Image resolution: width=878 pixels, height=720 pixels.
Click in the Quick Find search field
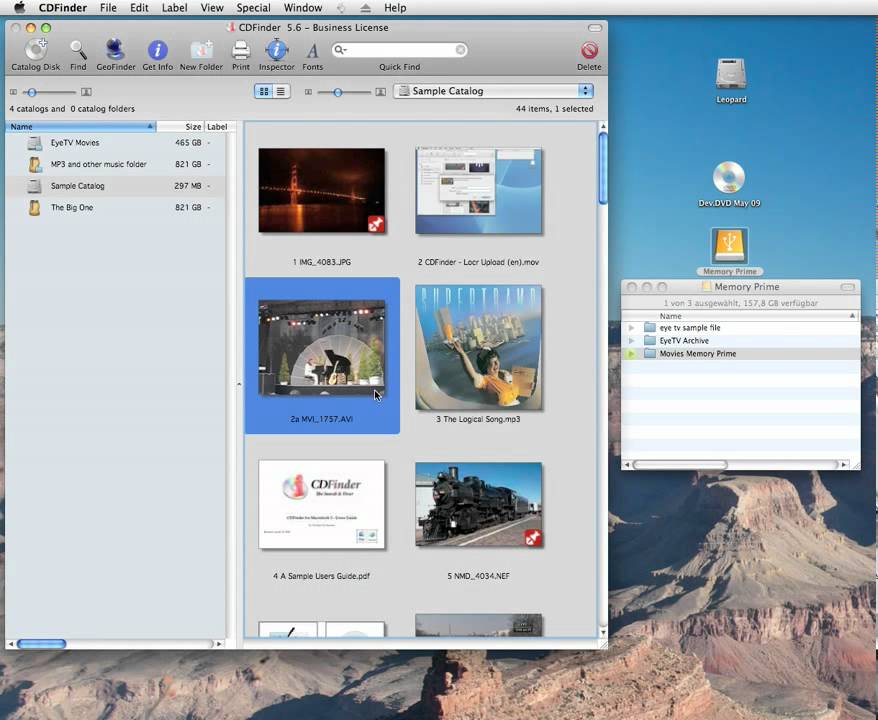[x=400, y=50]
